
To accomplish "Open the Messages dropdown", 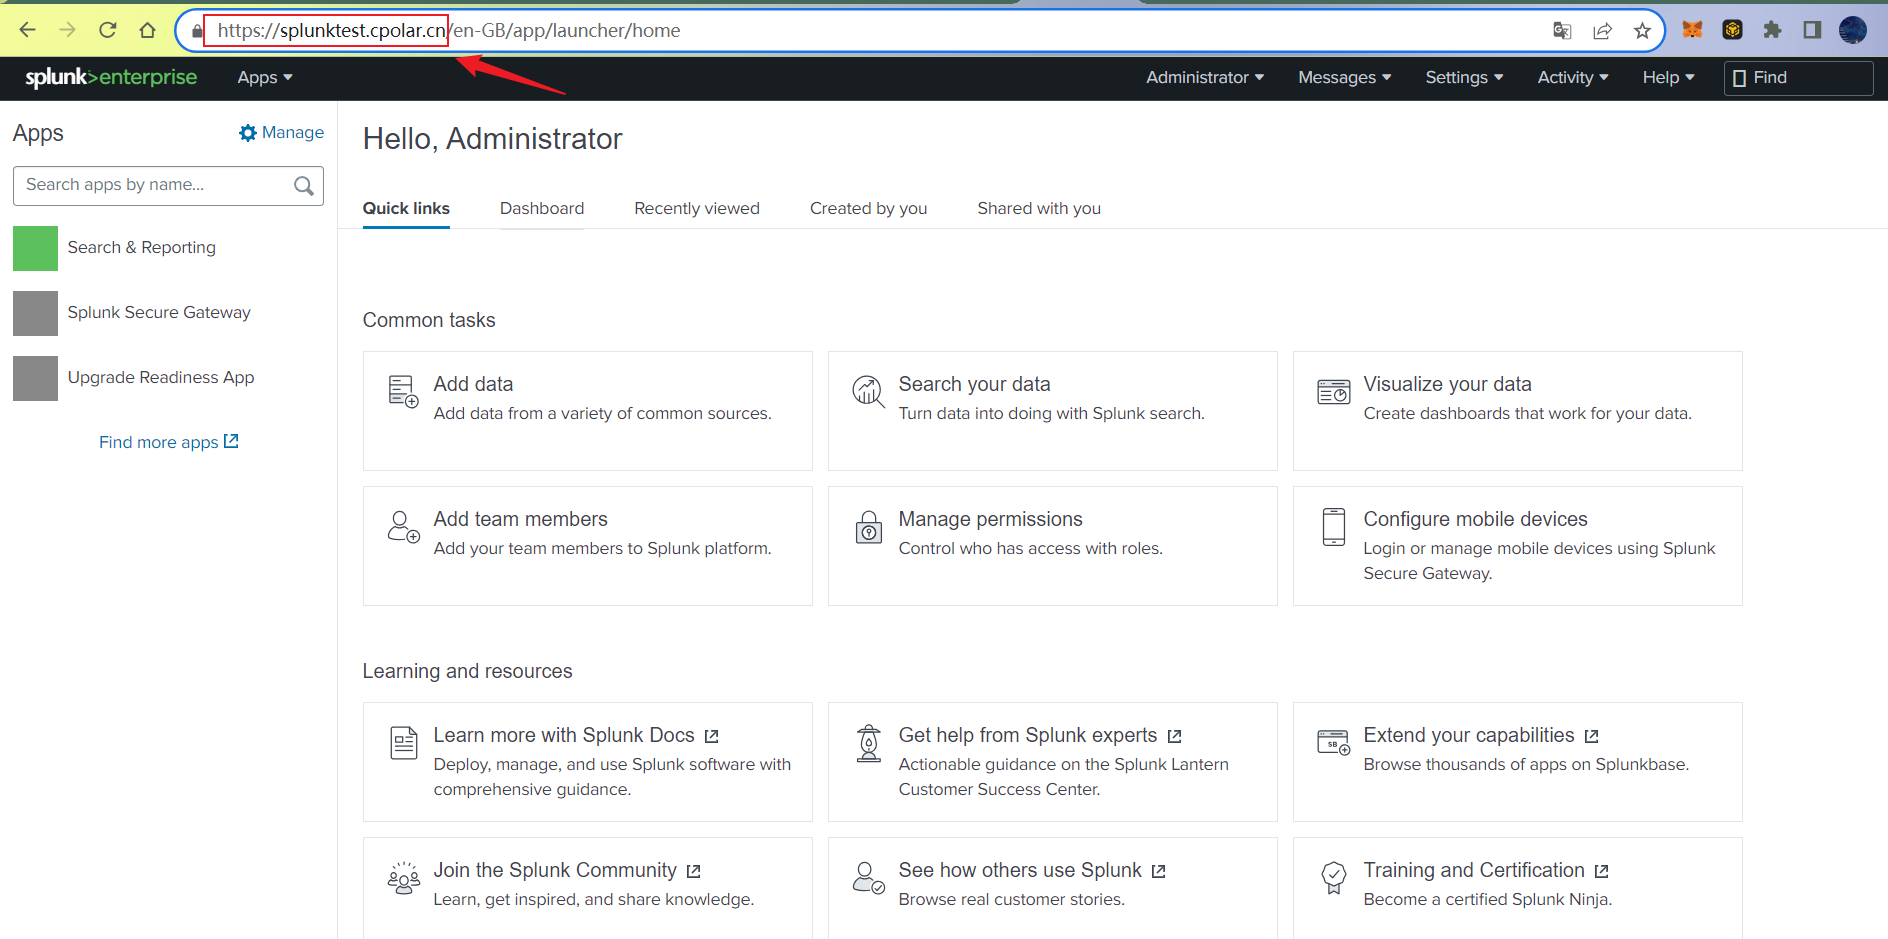I will point(1344,78).
